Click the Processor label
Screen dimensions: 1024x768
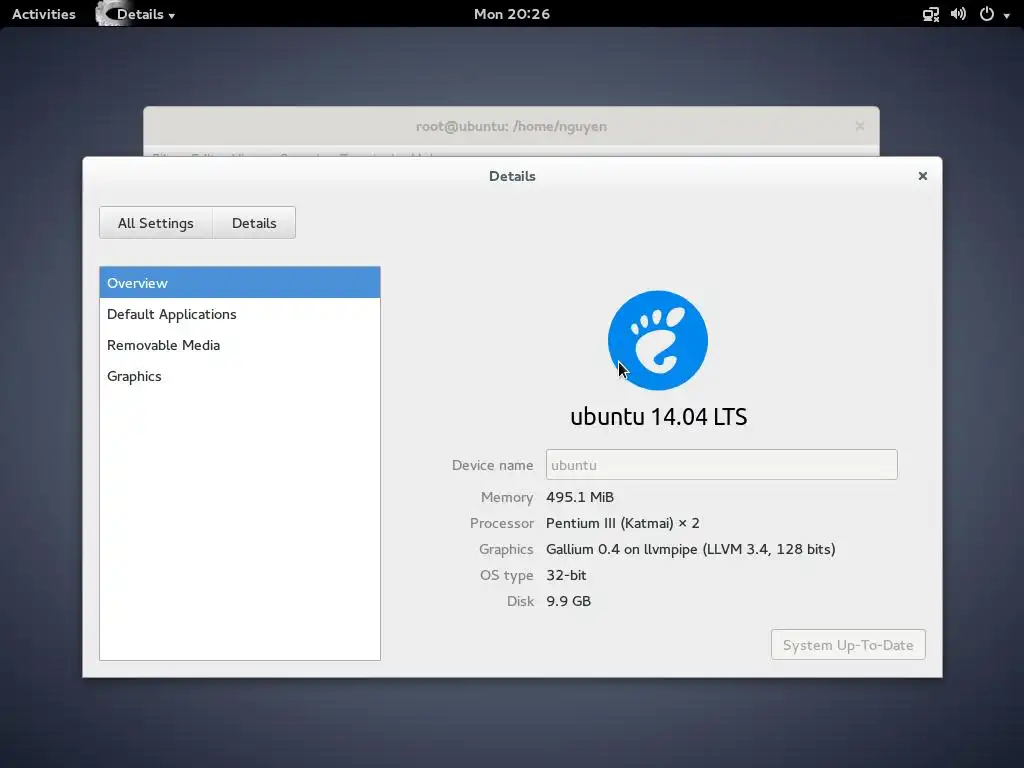(x=502, y=523)
